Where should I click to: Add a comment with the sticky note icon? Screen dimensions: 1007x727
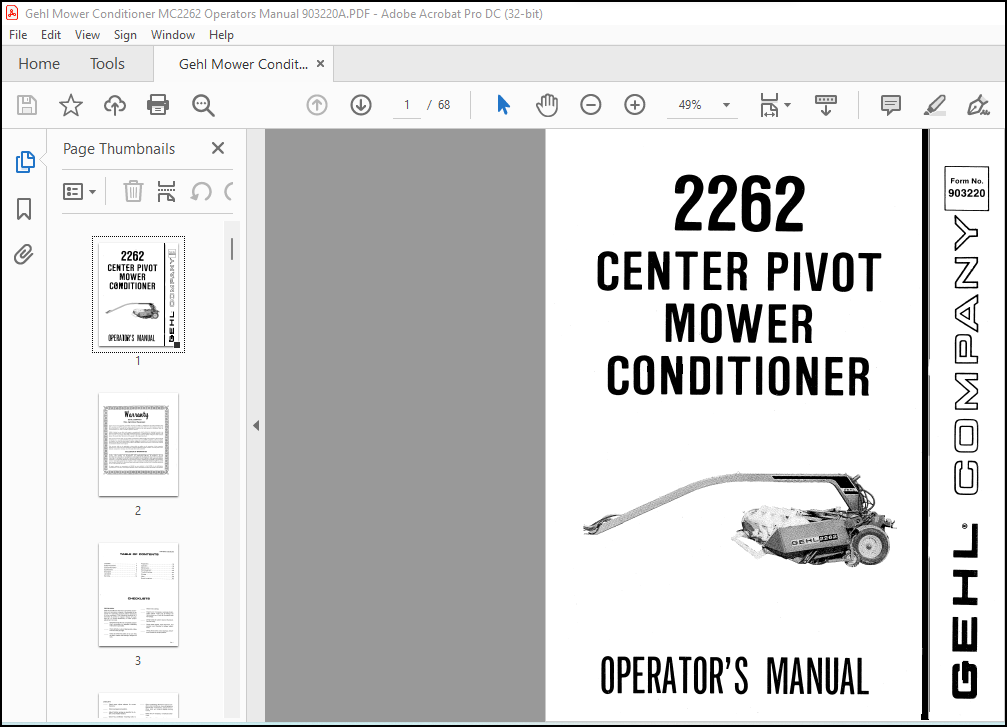891,105
